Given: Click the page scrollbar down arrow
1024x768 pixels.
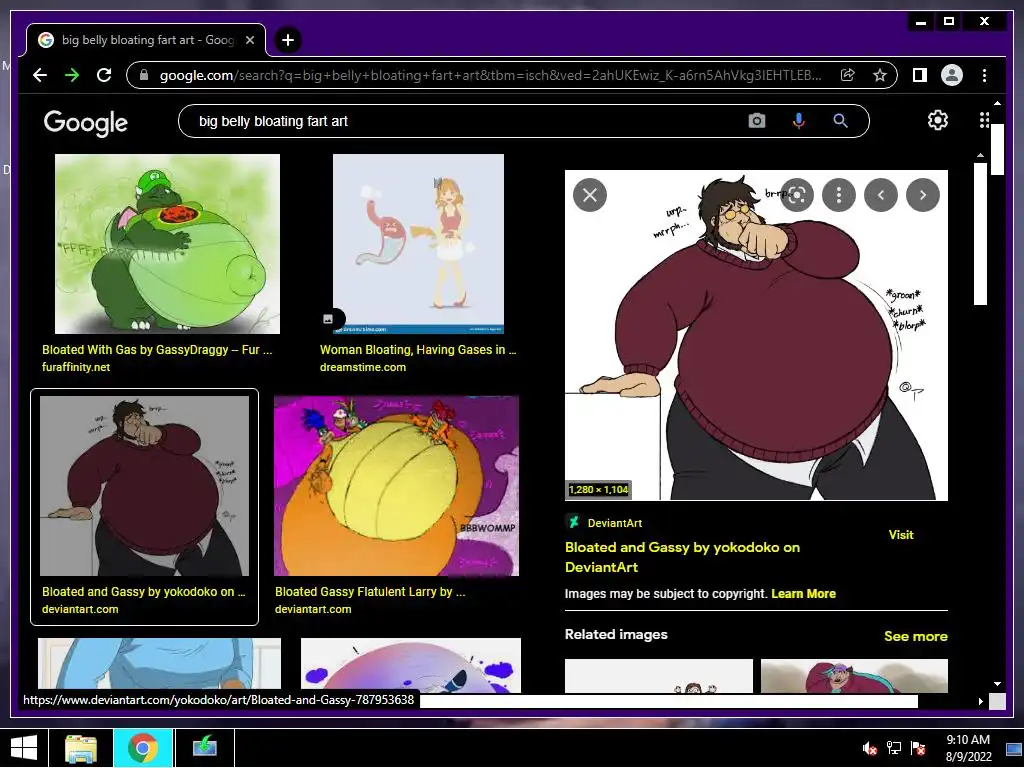Looking at the screenshot, I should tap(997, 684).
